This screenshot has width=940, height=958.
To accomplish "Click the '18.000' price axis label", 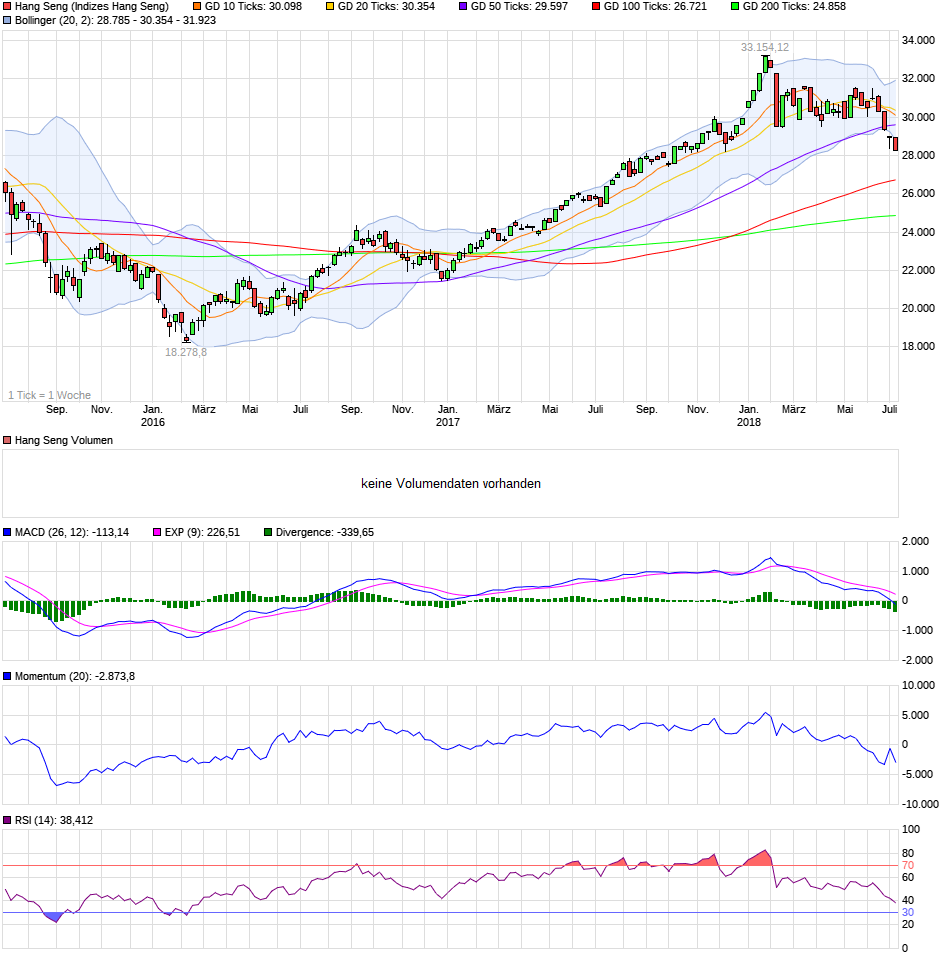I will [918, 346].
